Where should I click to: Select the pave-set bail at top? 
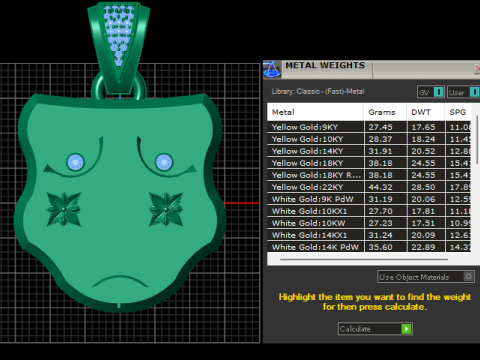tap(118, 47)
